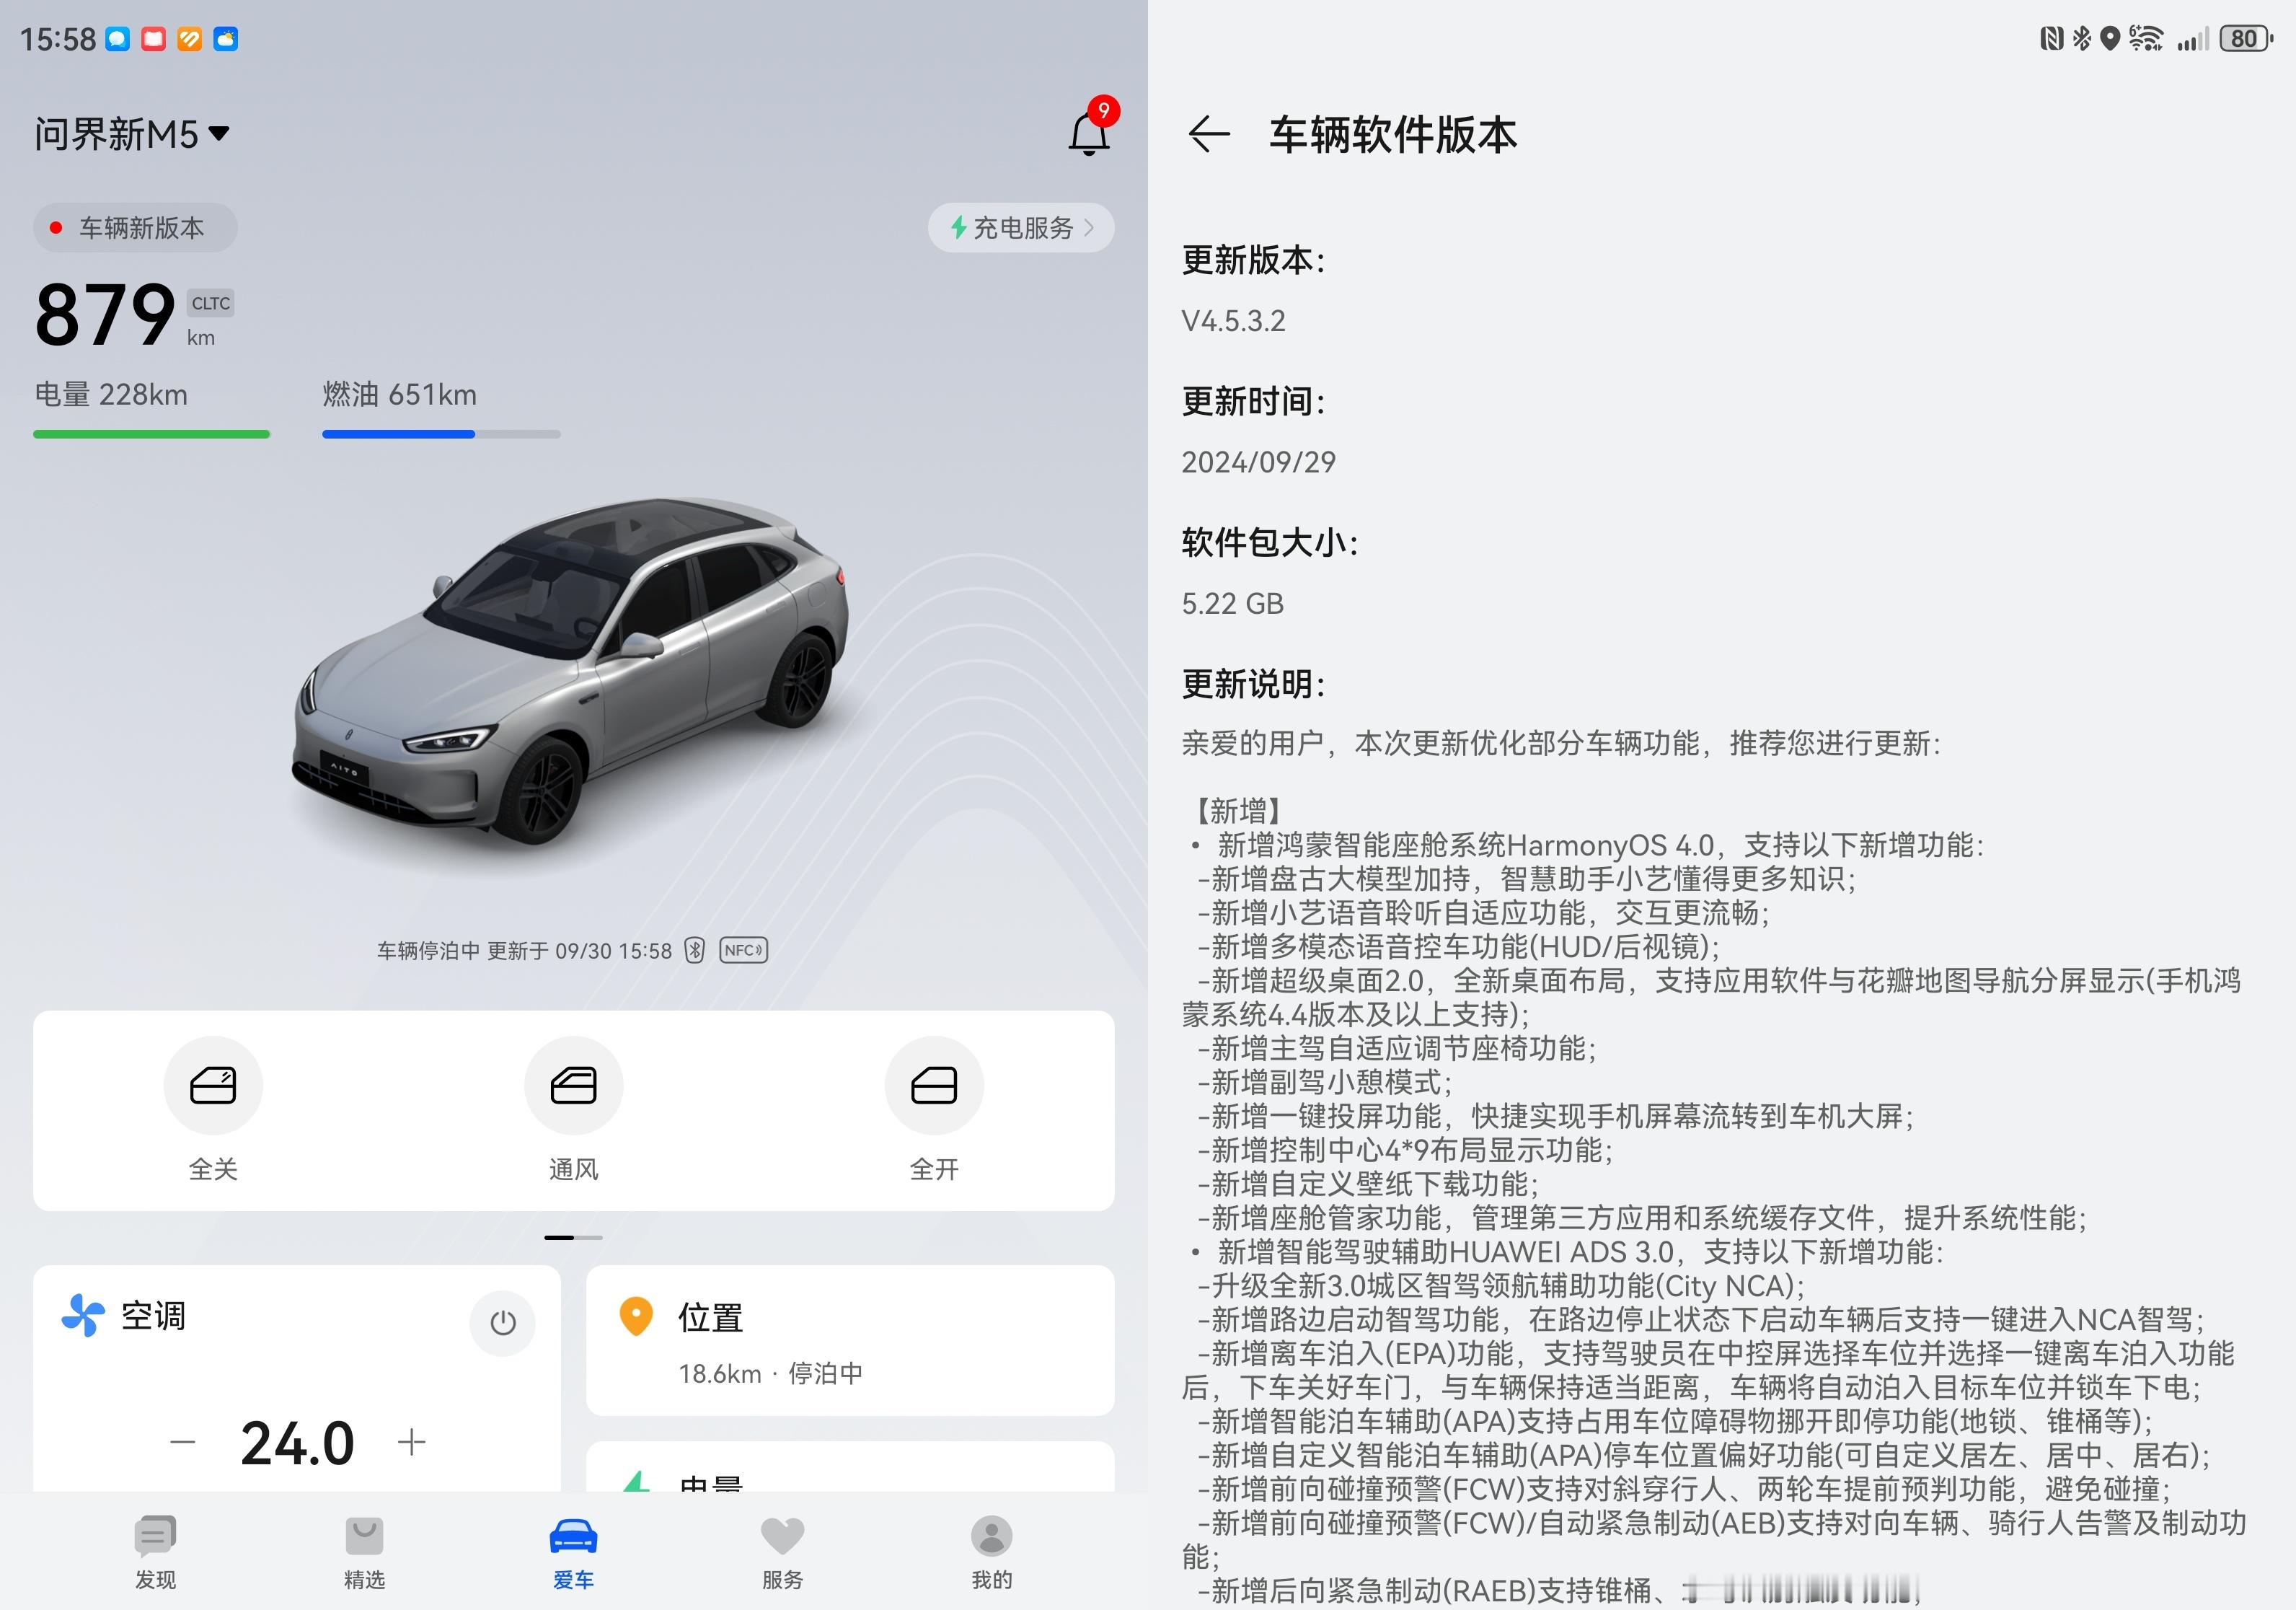Tap the Bluetooth key status icon
This screenshot has height=1610, width=2296.
[695, 950]
